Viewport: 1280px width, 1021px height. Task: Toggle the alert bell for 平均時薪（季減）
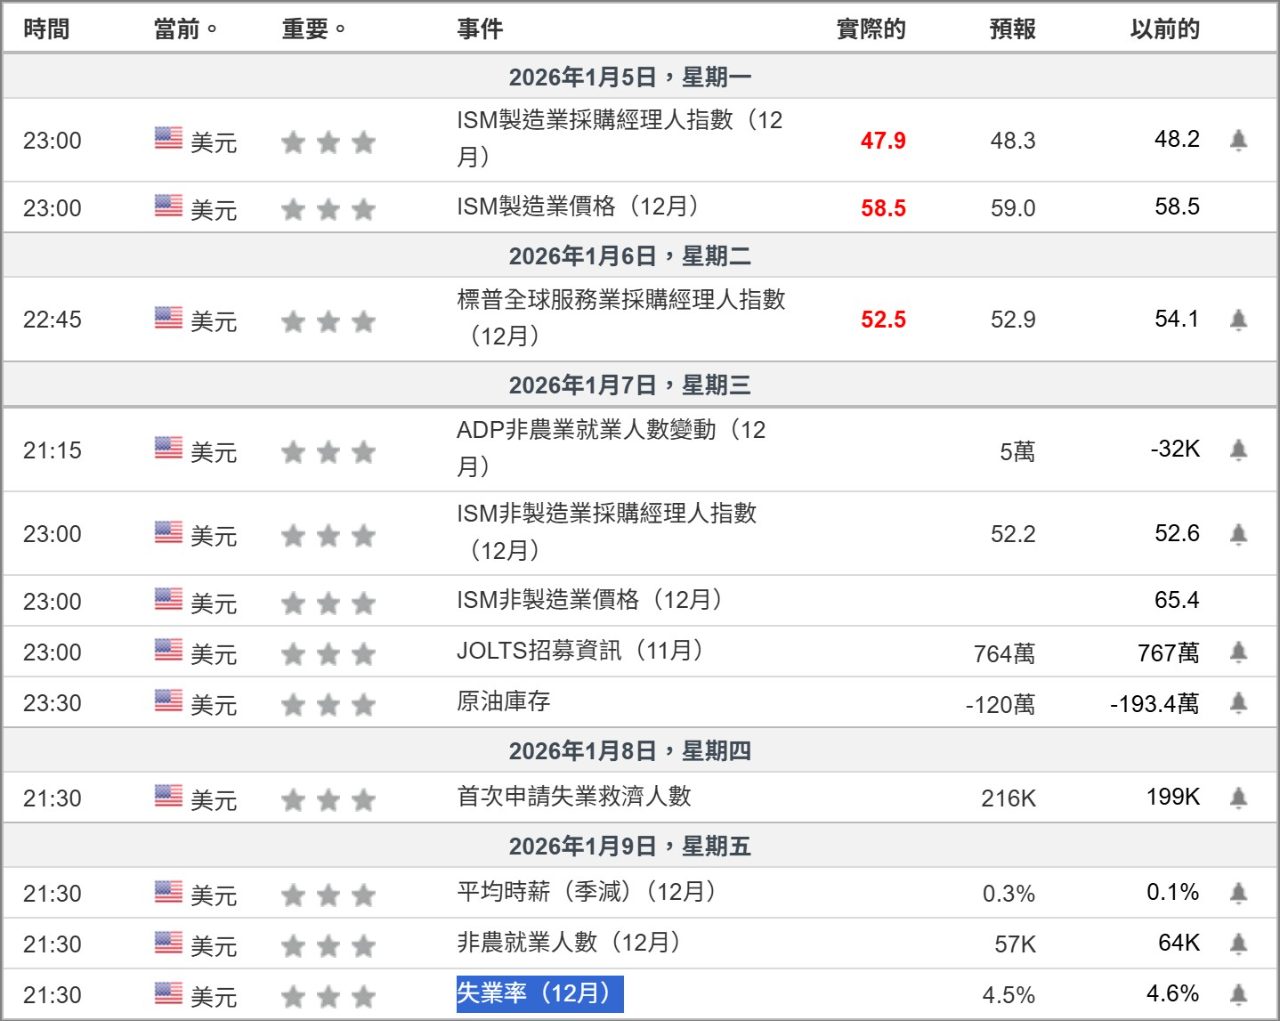pos(1237,891)
